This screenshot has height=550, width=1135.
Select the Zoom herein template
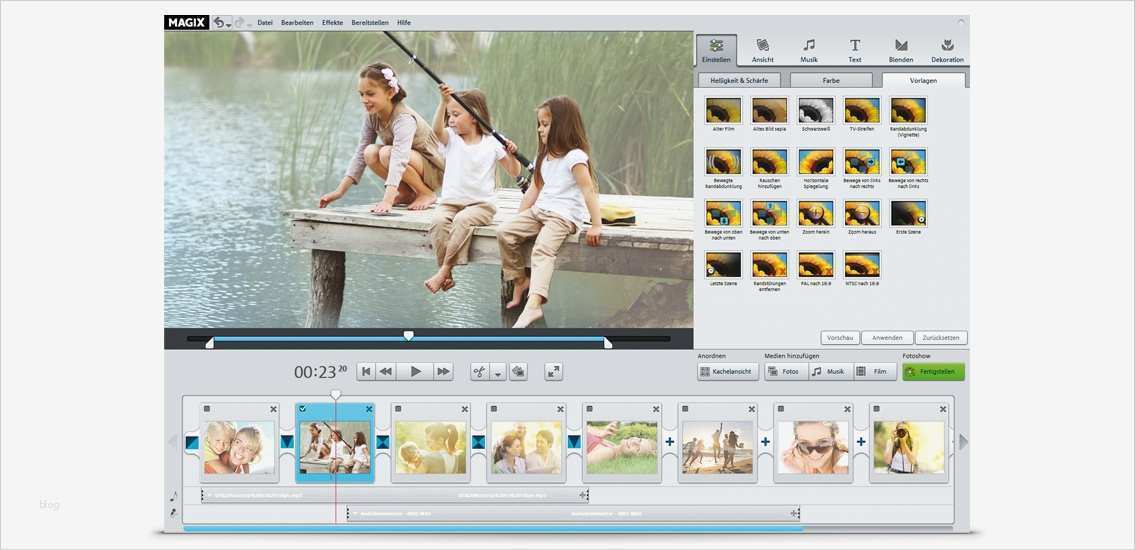[815, 213]
